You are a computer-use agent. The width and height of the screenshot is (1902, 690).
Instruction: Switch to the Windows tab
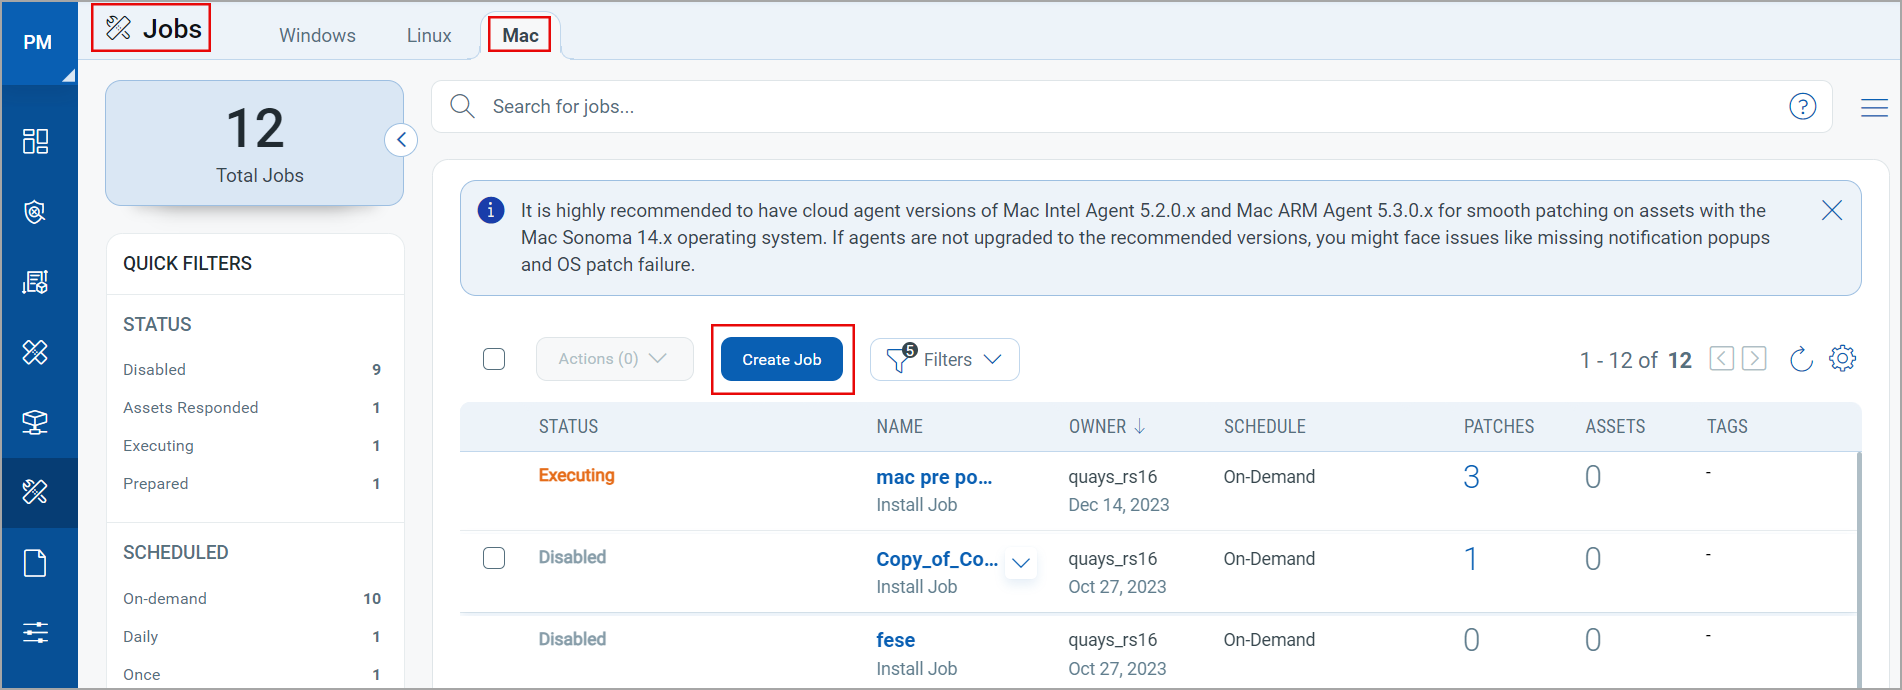click(x=317, y=35)
